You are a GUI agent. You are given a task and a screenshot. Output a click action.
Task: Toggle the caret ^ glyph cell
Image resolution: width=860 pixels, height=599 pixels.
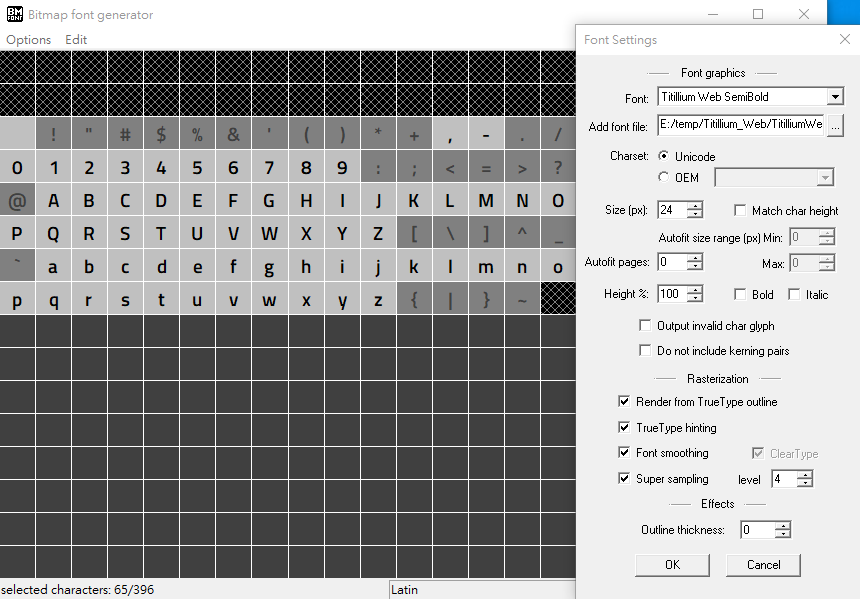522,234
